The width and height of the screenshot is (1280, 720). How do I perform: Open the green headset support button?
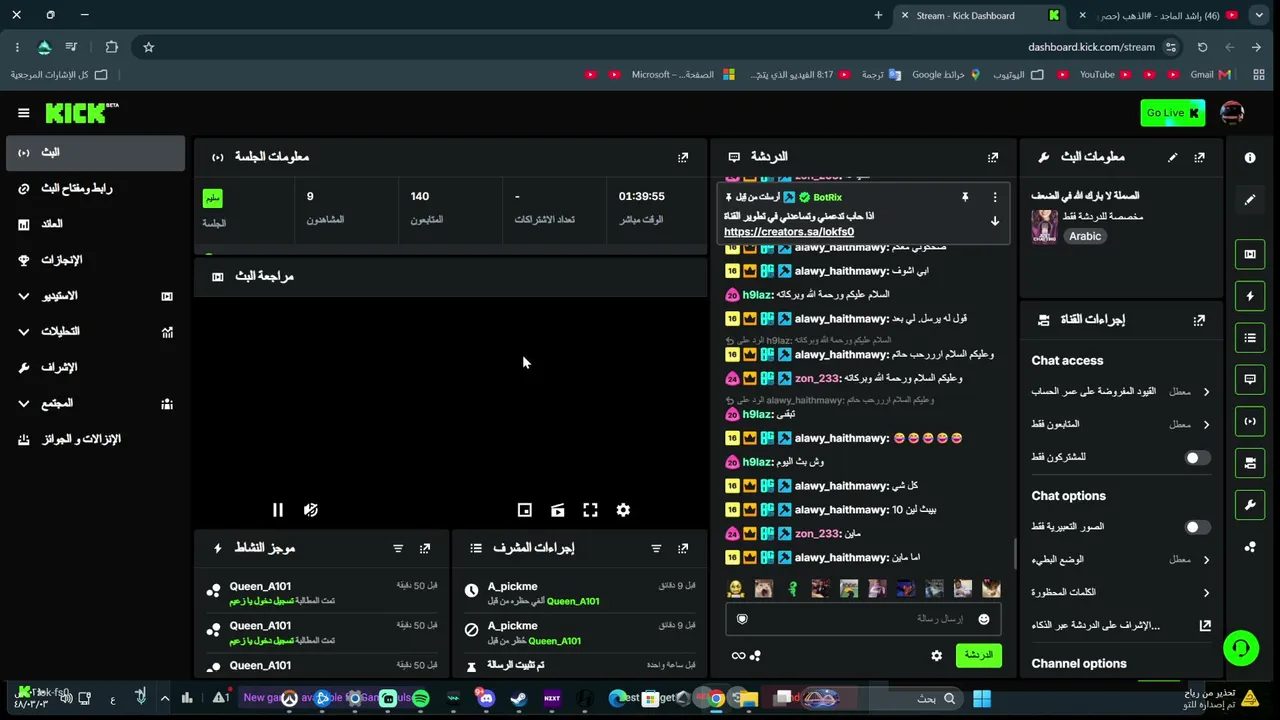pos(1241,648)
